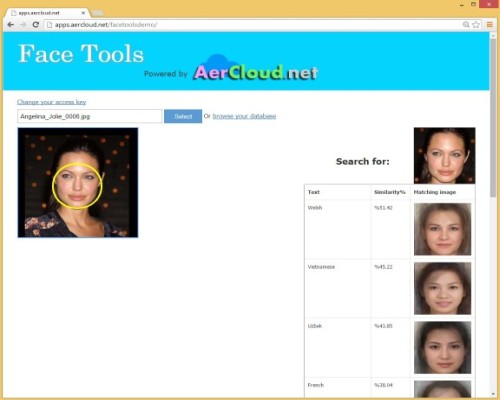This screenshot has width=500, height=400.
Task: Open a new tab next to apps.aercloud.net
Action: pos(97,13)
